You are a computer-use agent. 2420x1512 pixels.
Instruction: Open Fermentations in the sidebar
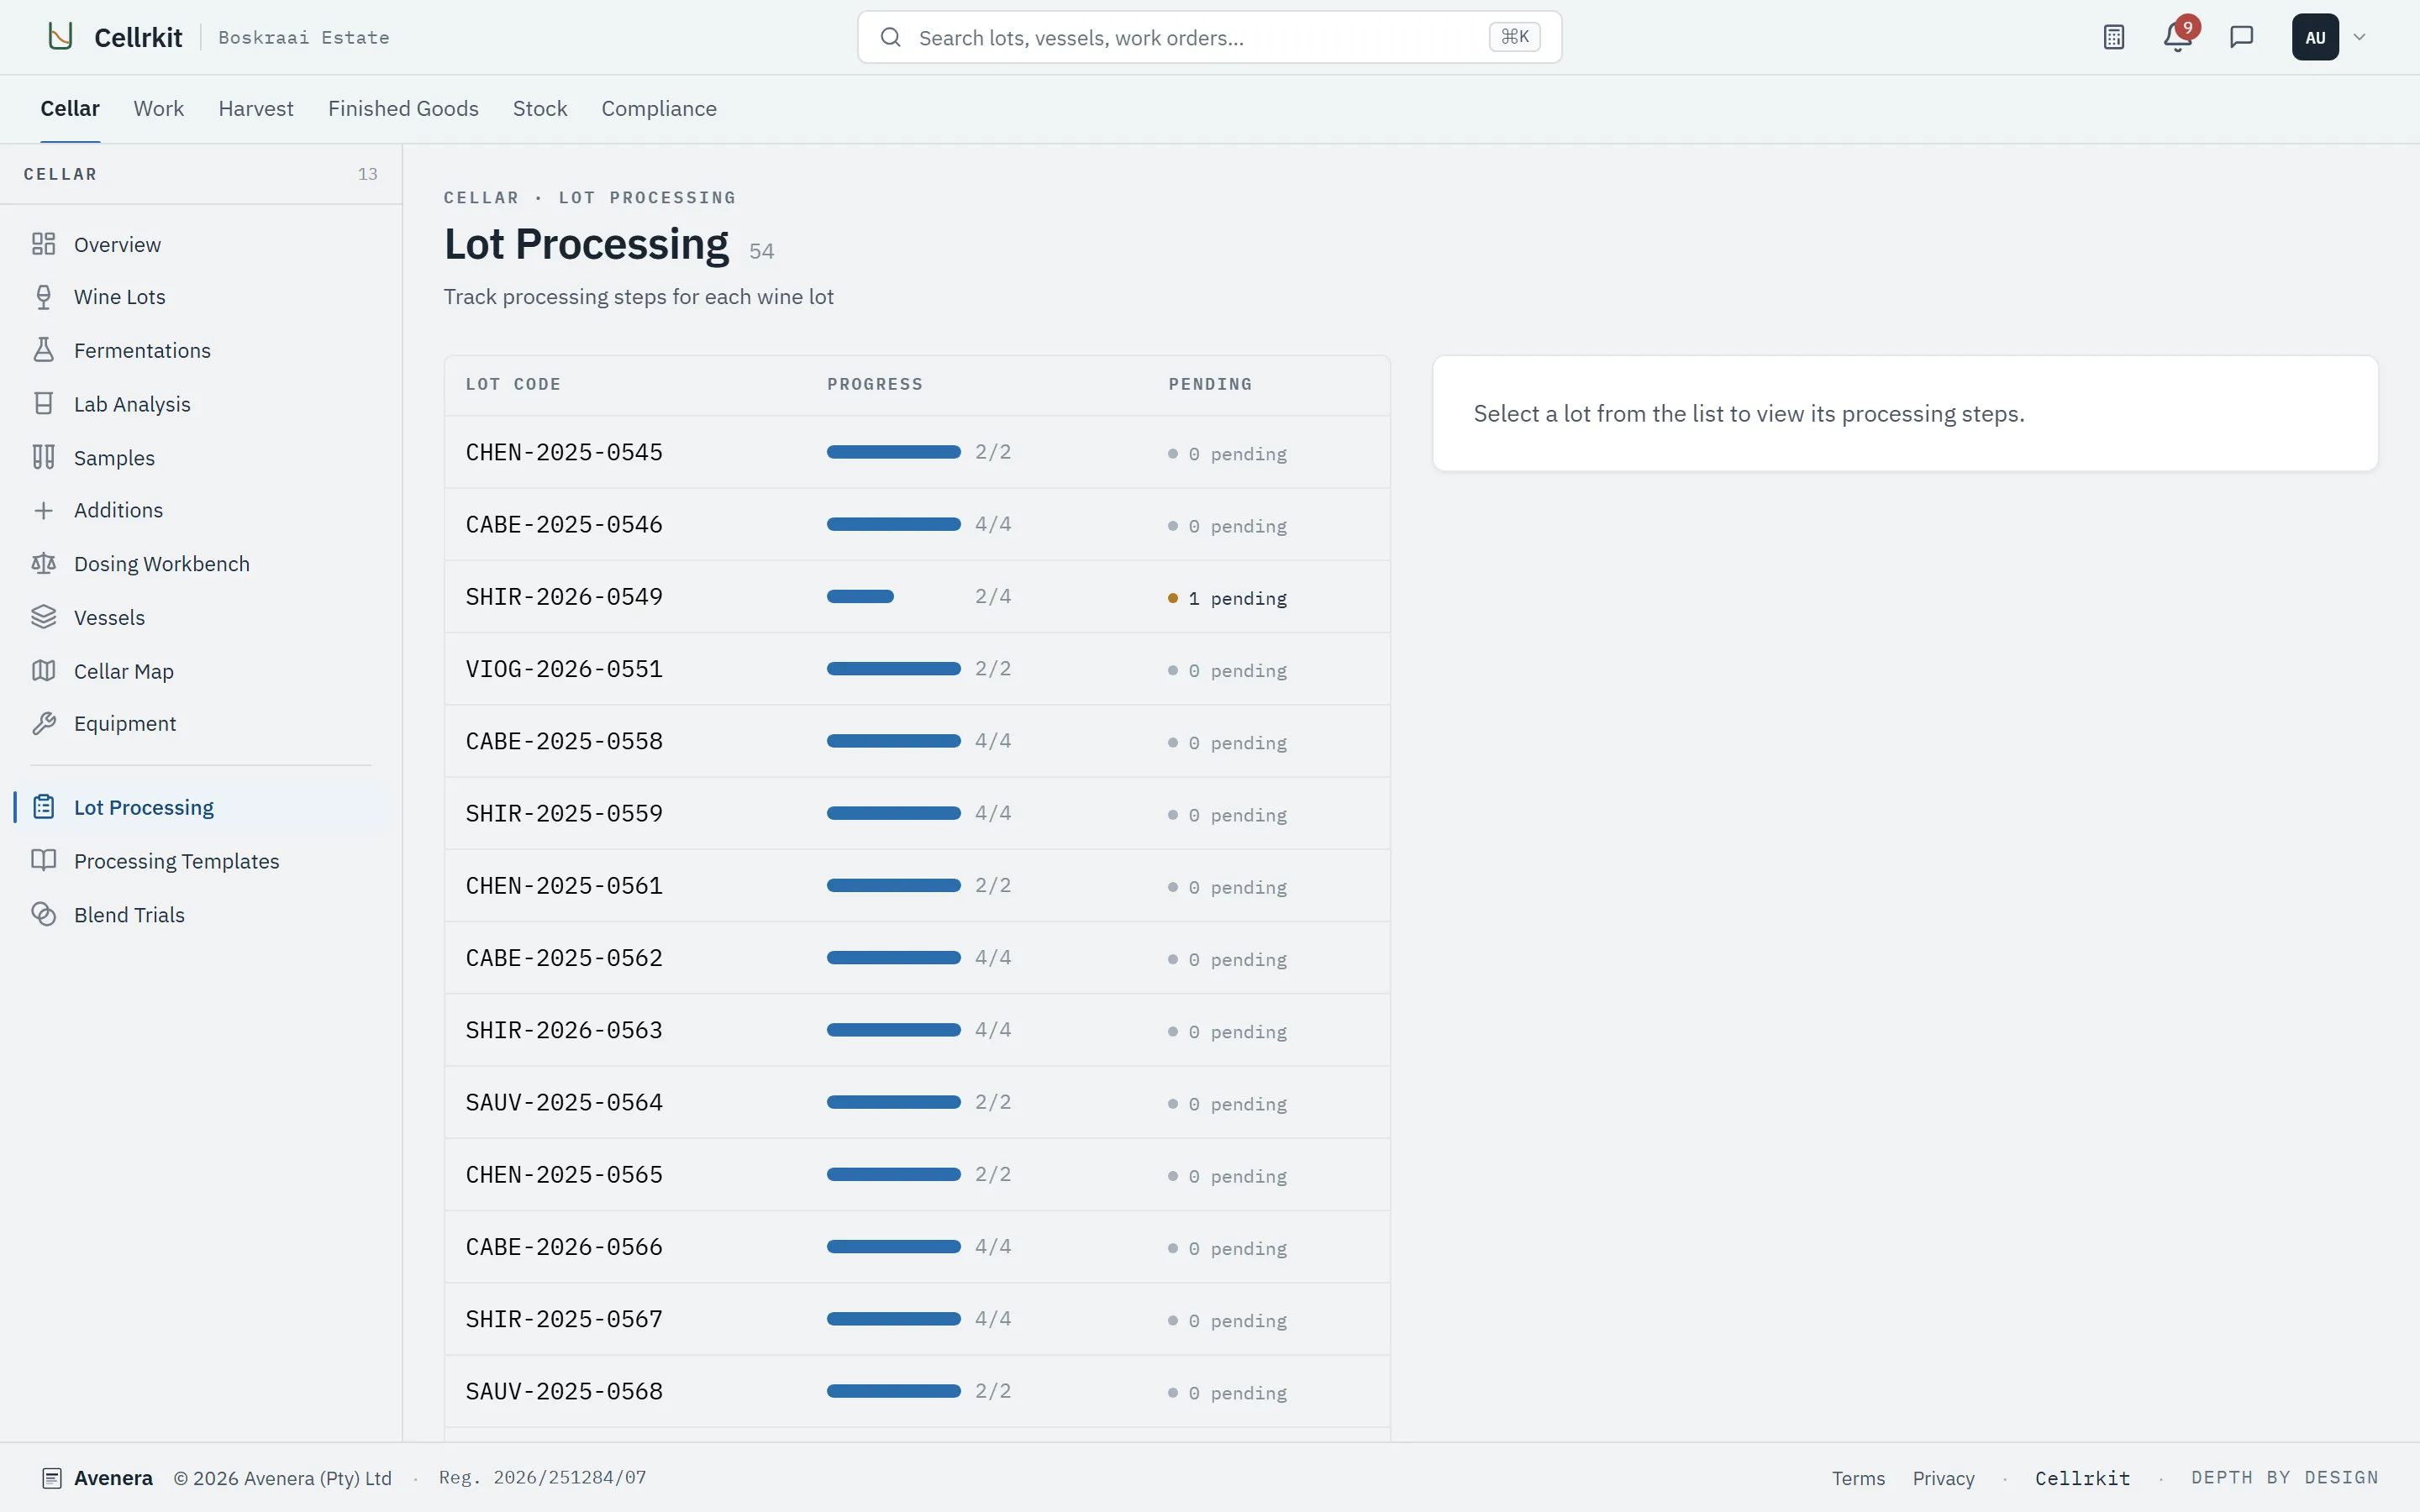pyautogui.click(x=200, y=350)
